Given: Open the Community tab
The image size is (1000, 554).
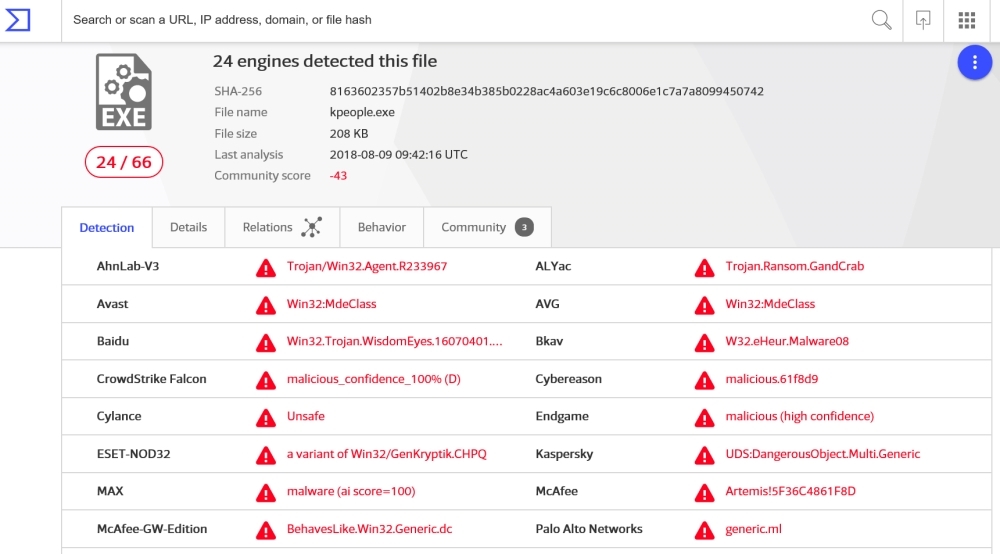Looking at the screenshot, I should coord(487,228).
